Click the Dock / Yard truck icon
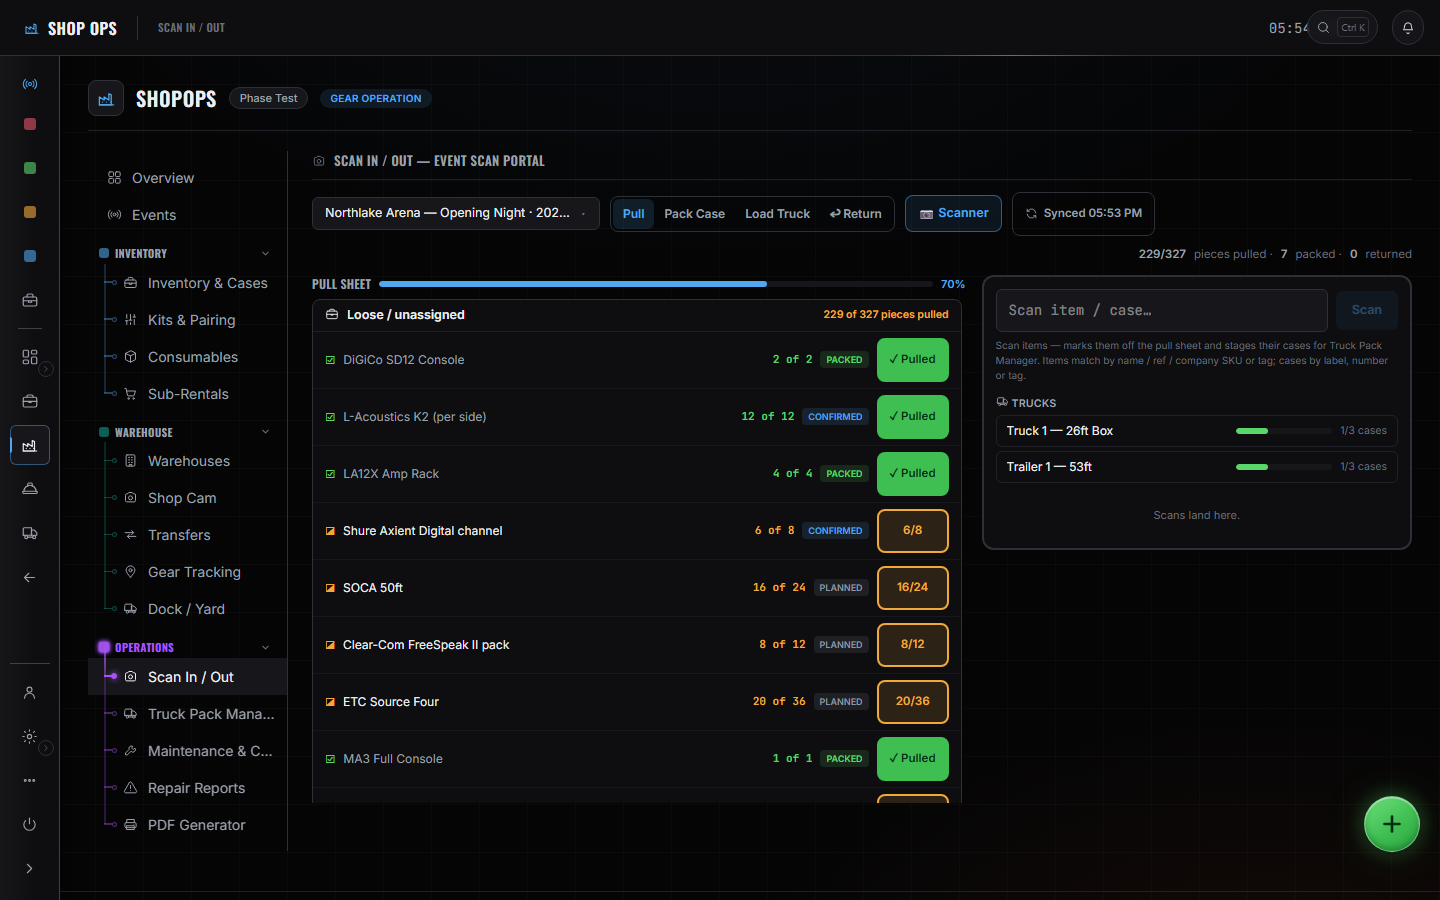1440x900 pixels. coord(130,609)
